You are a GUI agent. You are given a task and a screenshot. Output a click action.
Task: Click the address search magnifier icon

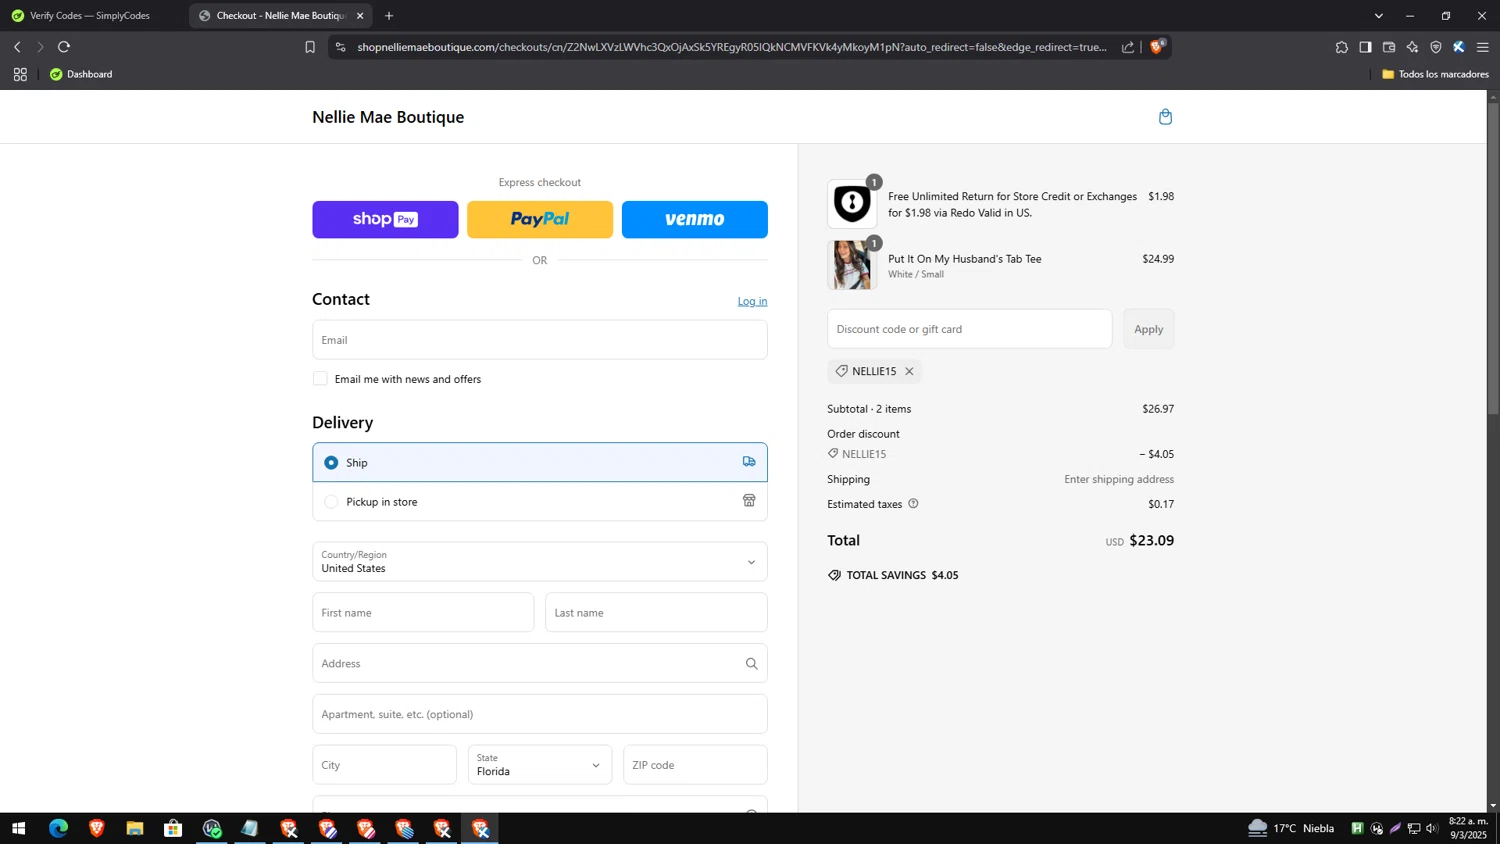point(751,664)
